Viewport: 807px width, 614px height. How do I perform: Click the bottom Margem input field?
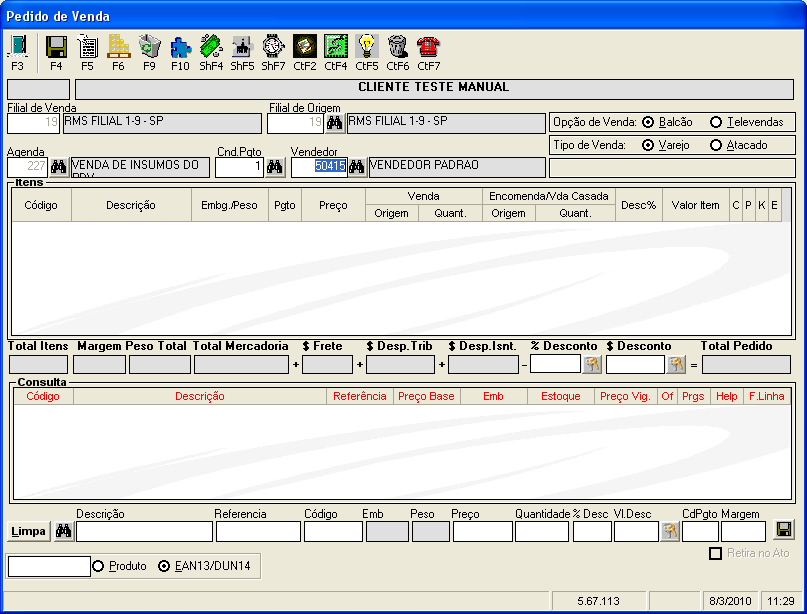(x=743, y=532)
